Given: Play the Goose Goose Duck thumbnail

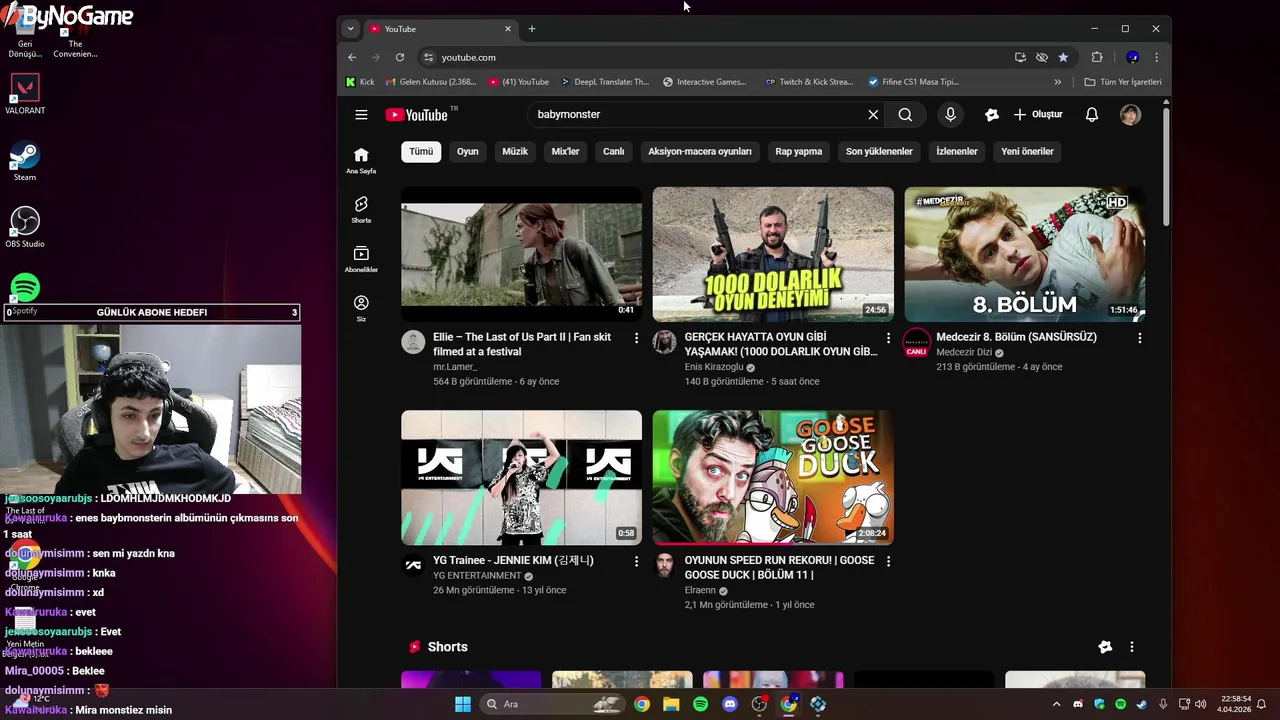Looking at the screenshot, I should 773,477.
